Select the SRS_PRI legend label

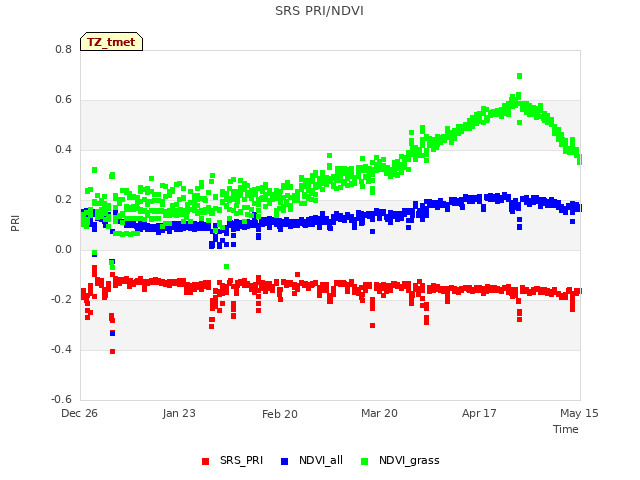(x=241, y=460)
